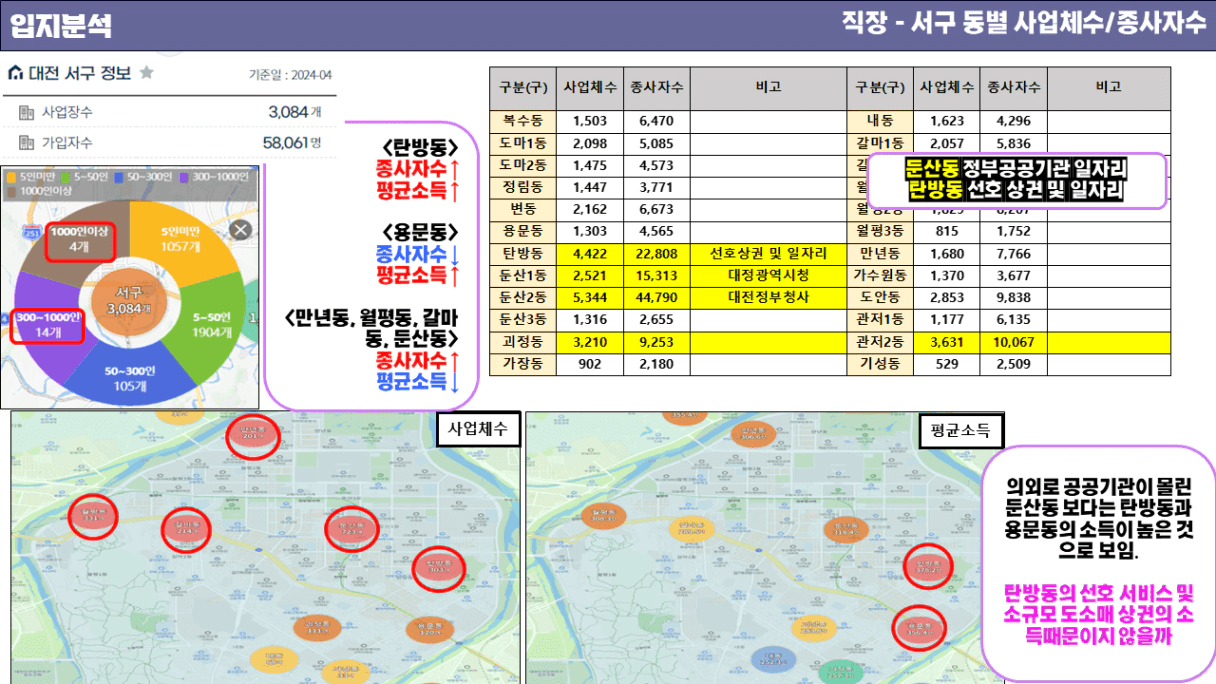Image resolution: width=1216 pixels, height=684 pixels.
Task: Select the 사업체수 map label box
Action: point(477,430)
